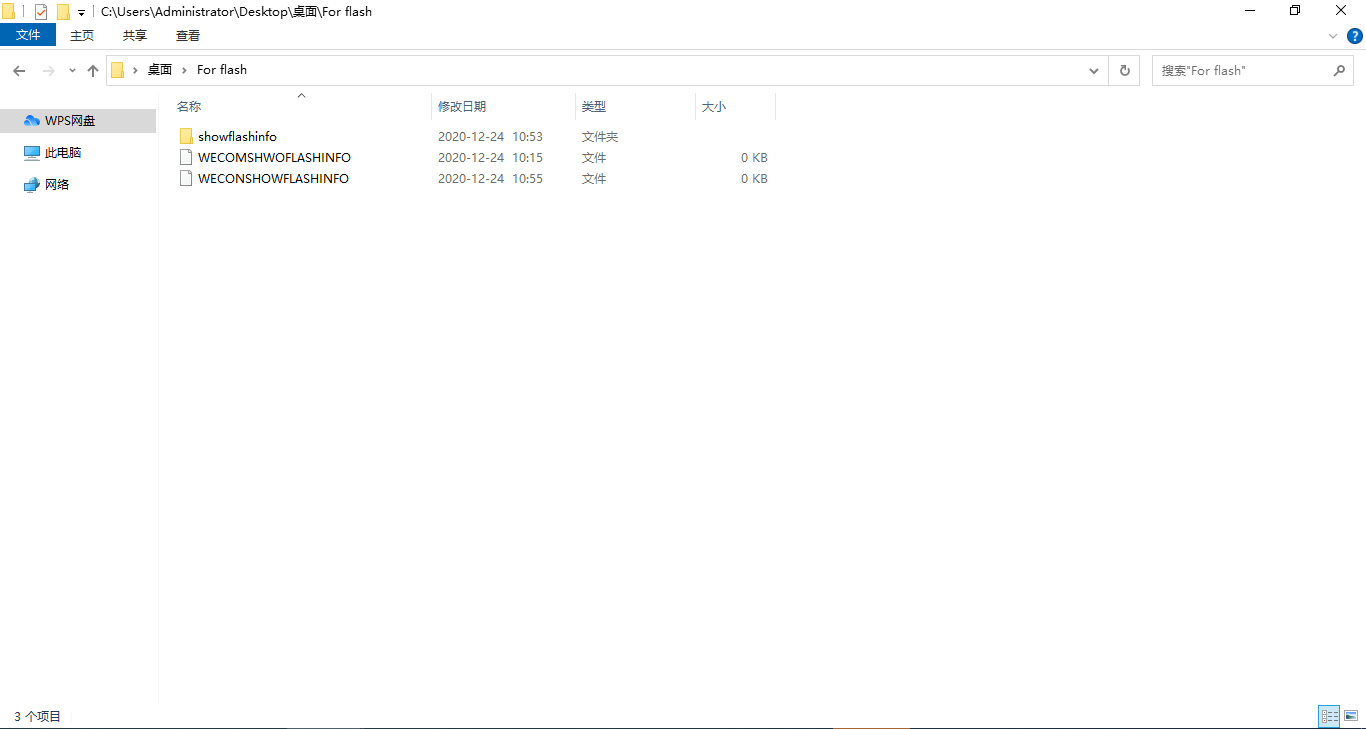Switch to details view layout icon
The image size is (1366, 729).
[1329, 716]
